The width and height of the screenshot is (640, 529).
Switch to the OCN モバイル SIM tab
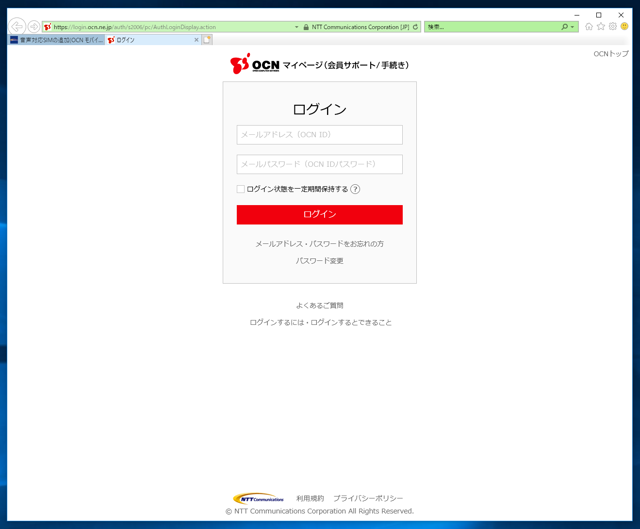click(57, 40)
